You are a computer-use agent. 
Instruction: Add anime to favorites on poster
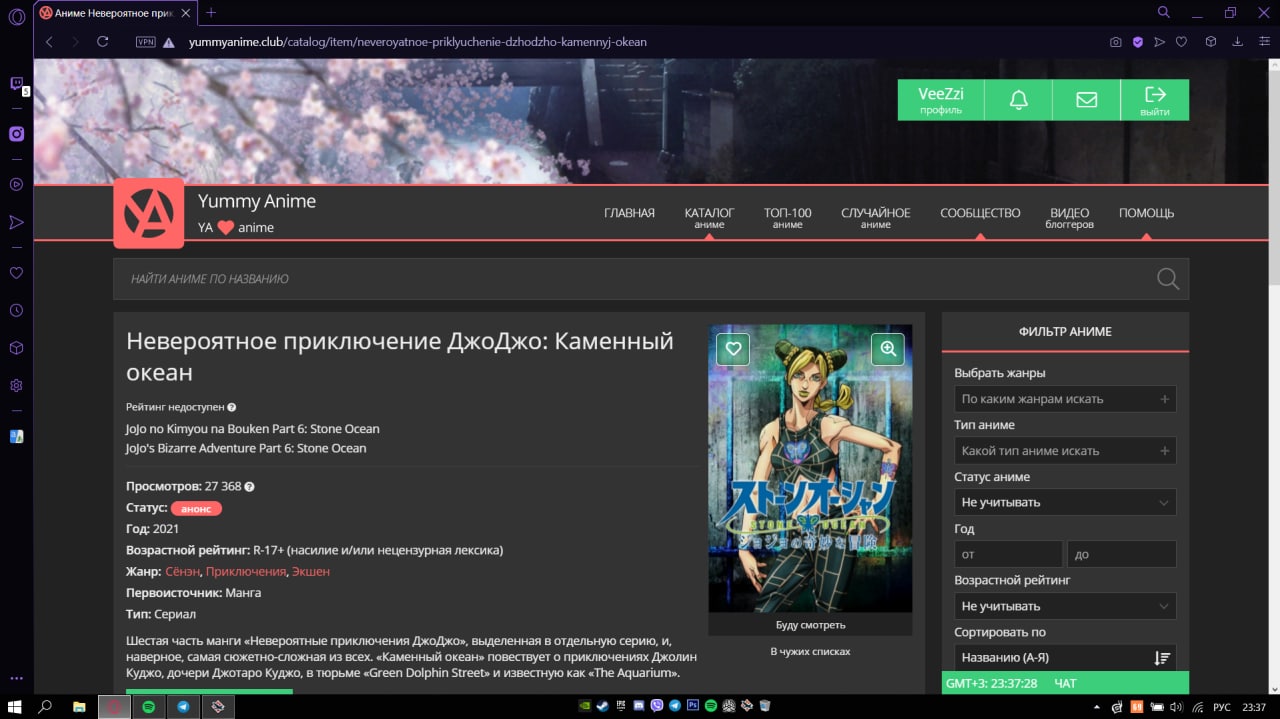click(733, 348)
